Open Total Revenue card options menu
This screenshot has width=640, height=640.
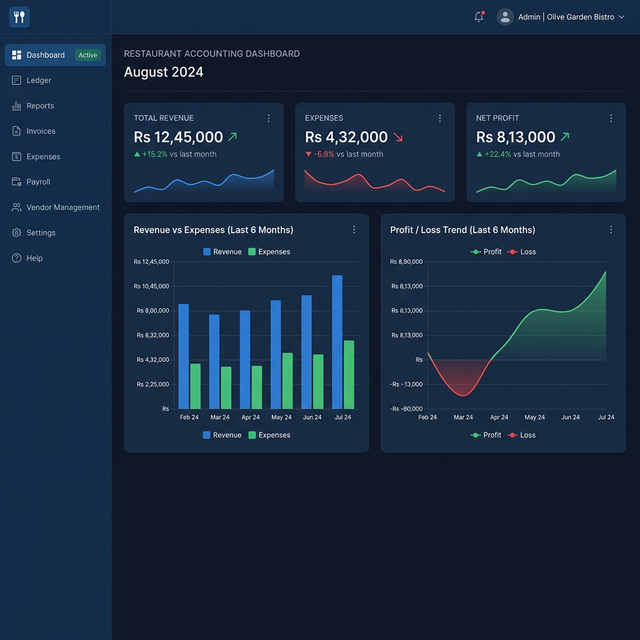click(269, 118)
